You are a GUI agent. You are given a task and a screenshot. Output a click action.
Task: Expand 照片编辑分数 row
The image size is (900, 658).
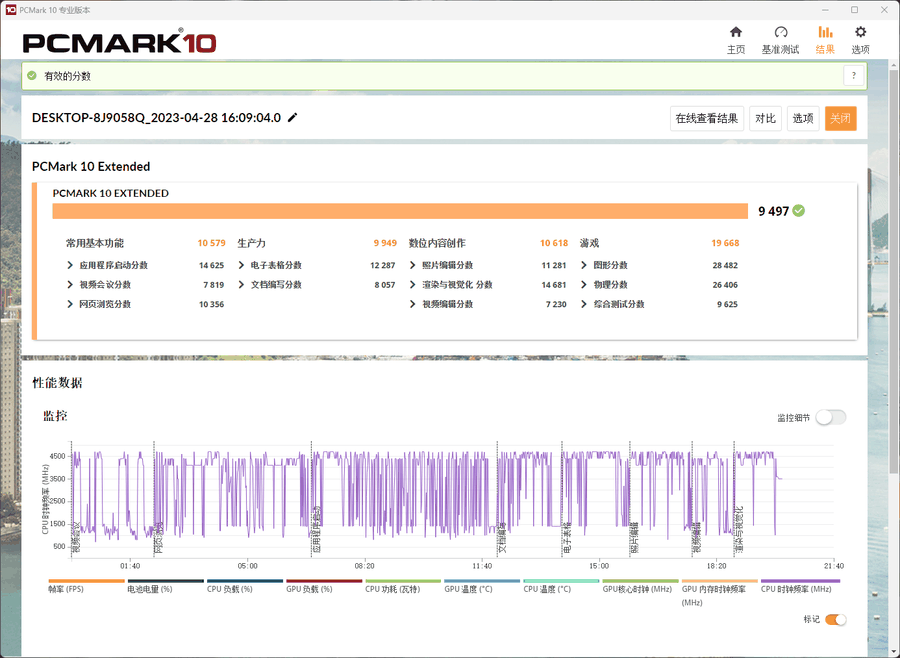(x=413, y=266)
